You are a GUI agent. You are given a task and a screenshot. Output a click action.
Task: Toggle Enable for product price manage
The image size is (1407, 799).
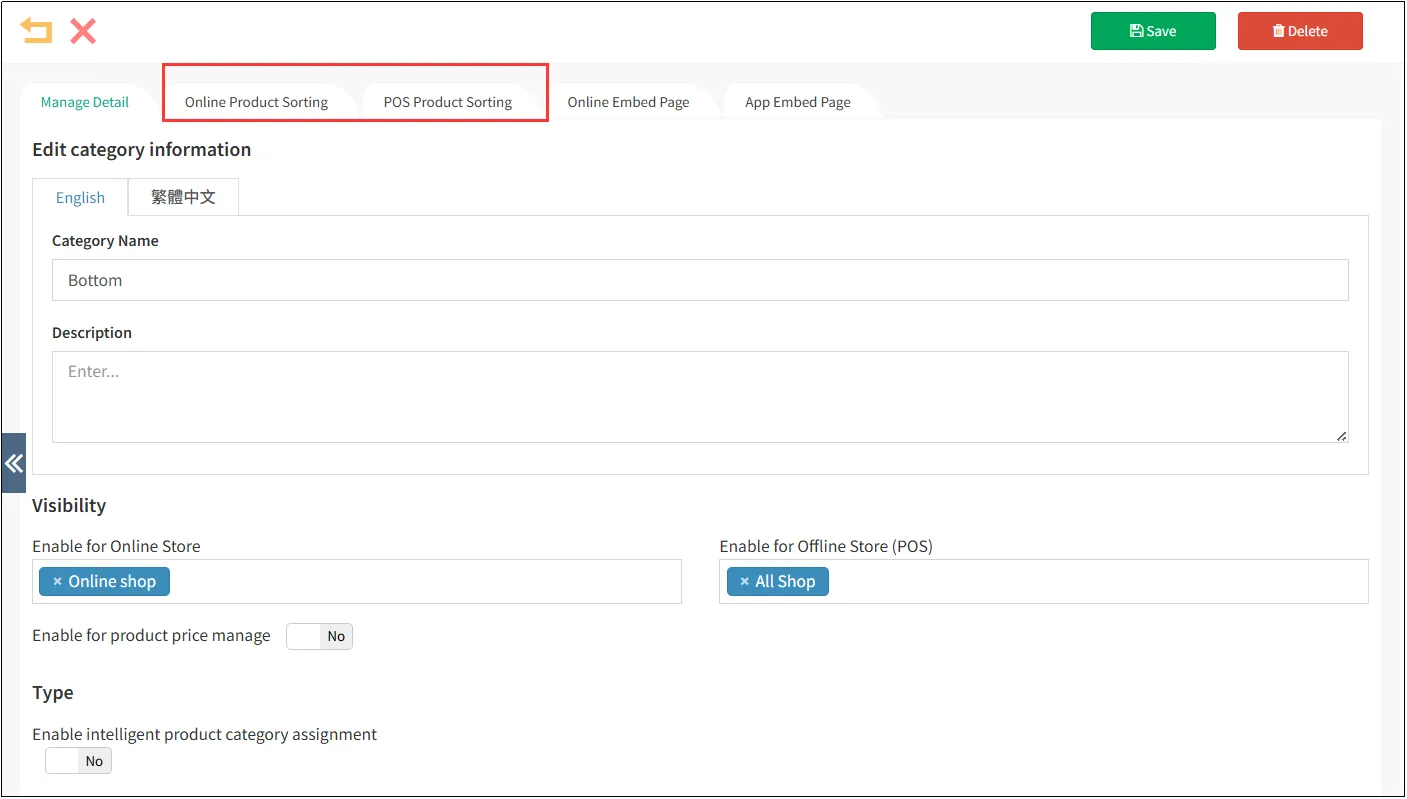coord(319,636)
